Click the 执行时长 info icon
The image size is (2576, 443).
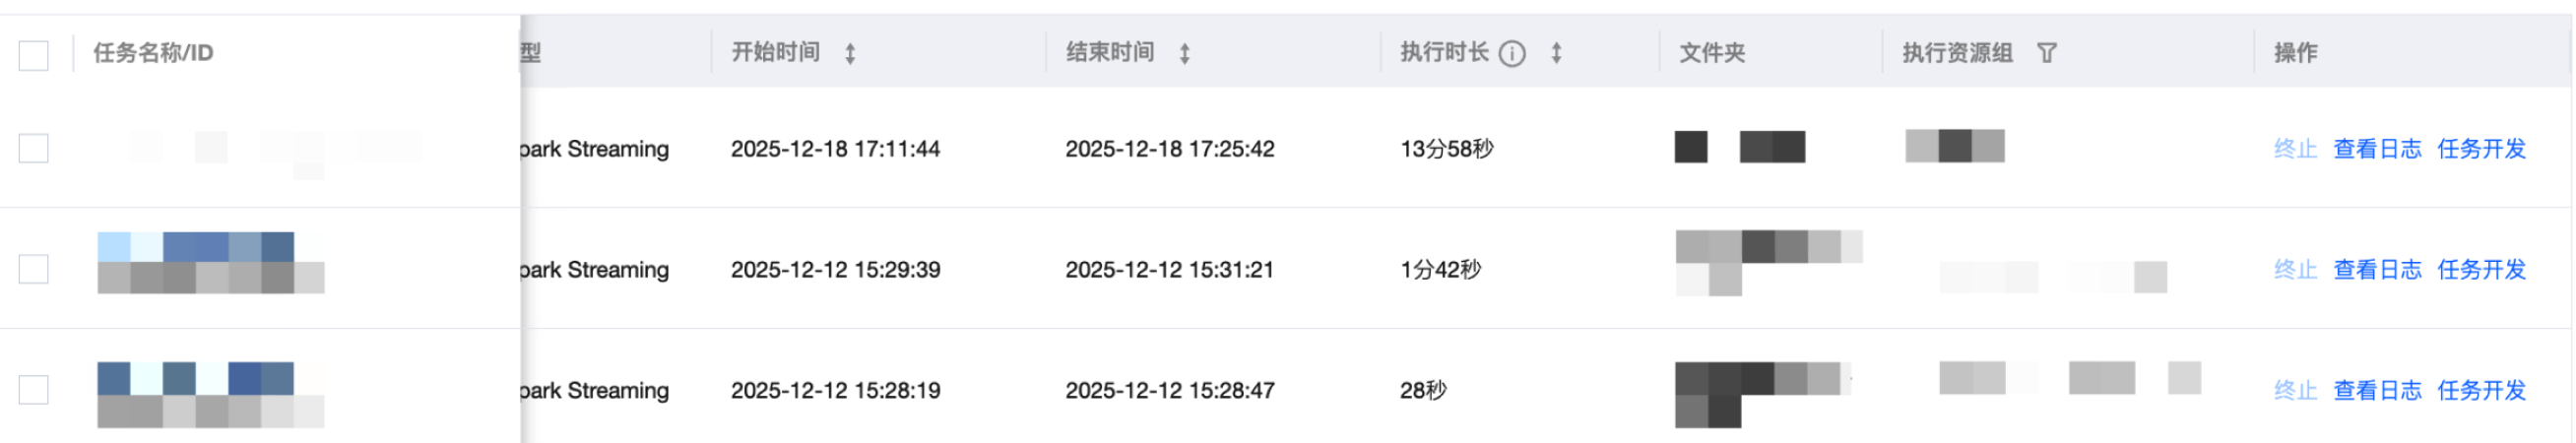(x=1512, y=53)
